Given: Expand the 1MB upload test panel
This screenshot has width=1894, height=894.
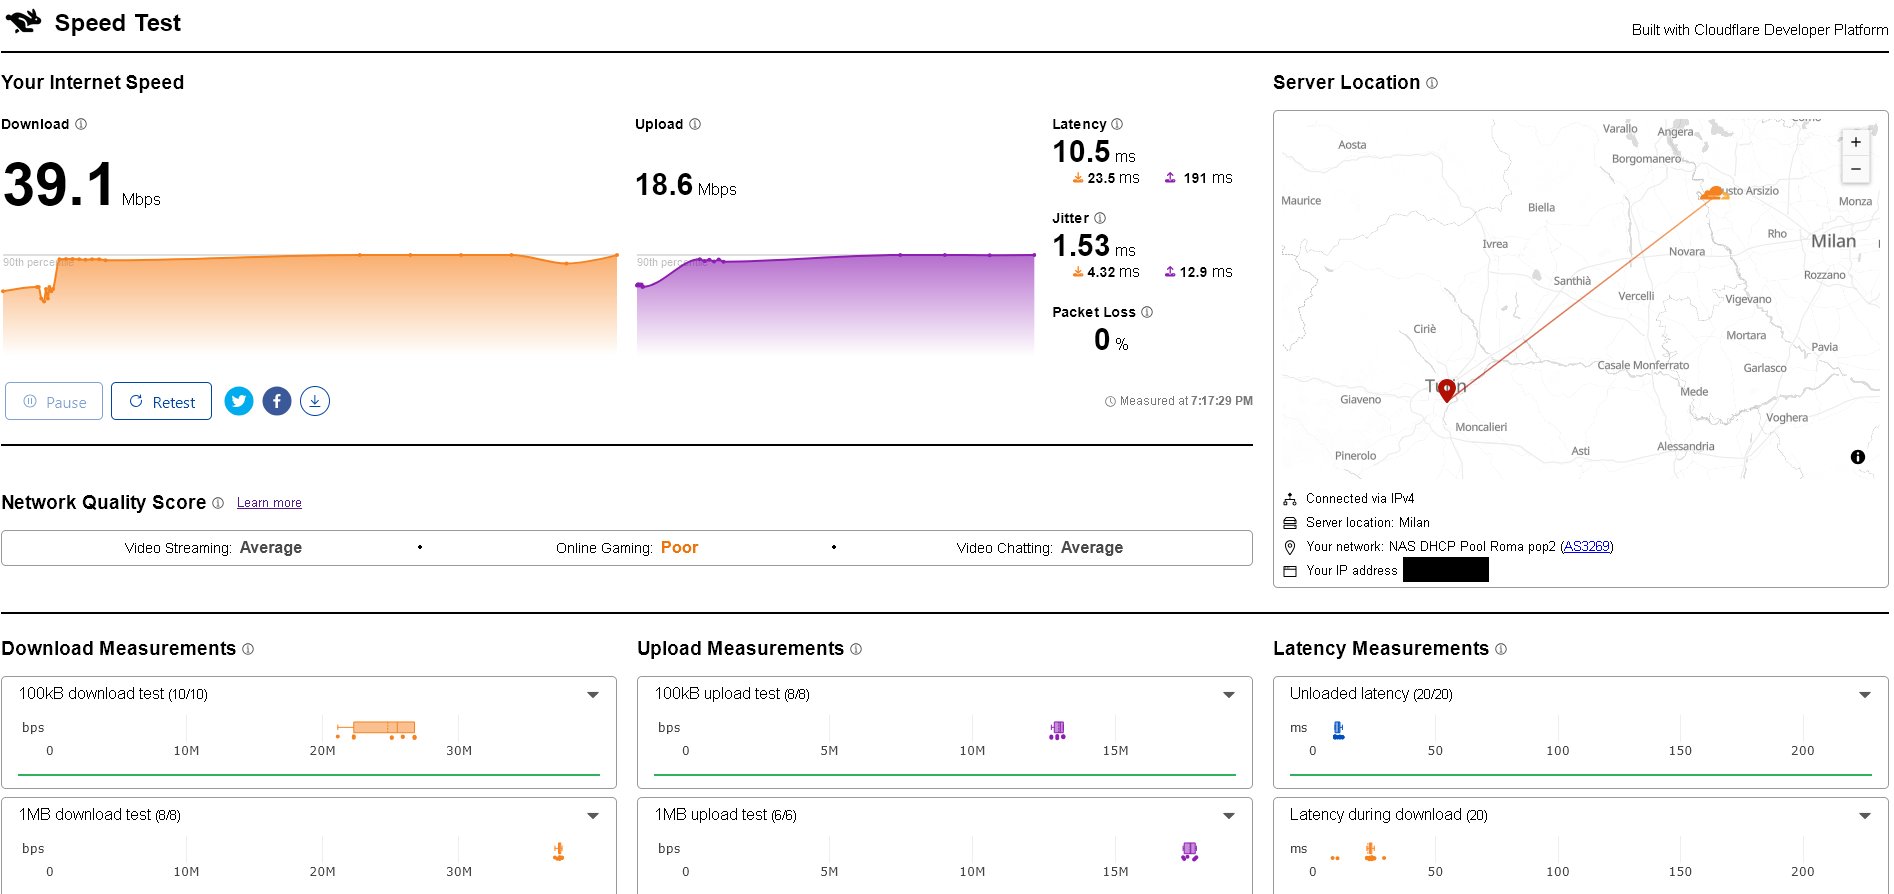Looking at the screenshot, I should point(1229,815).
